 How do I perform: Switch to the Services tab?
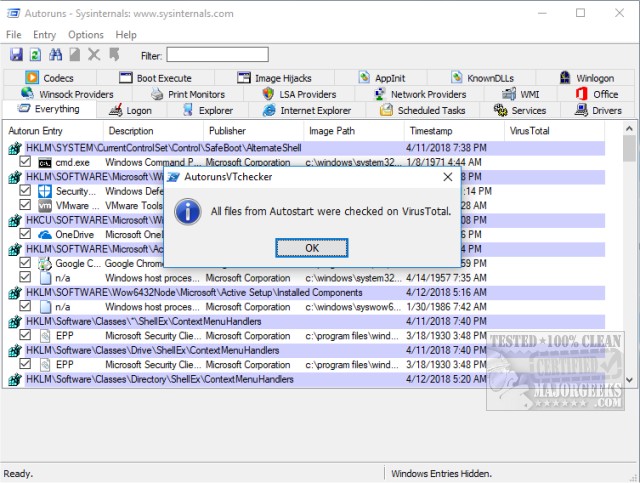tap(520, 111)
